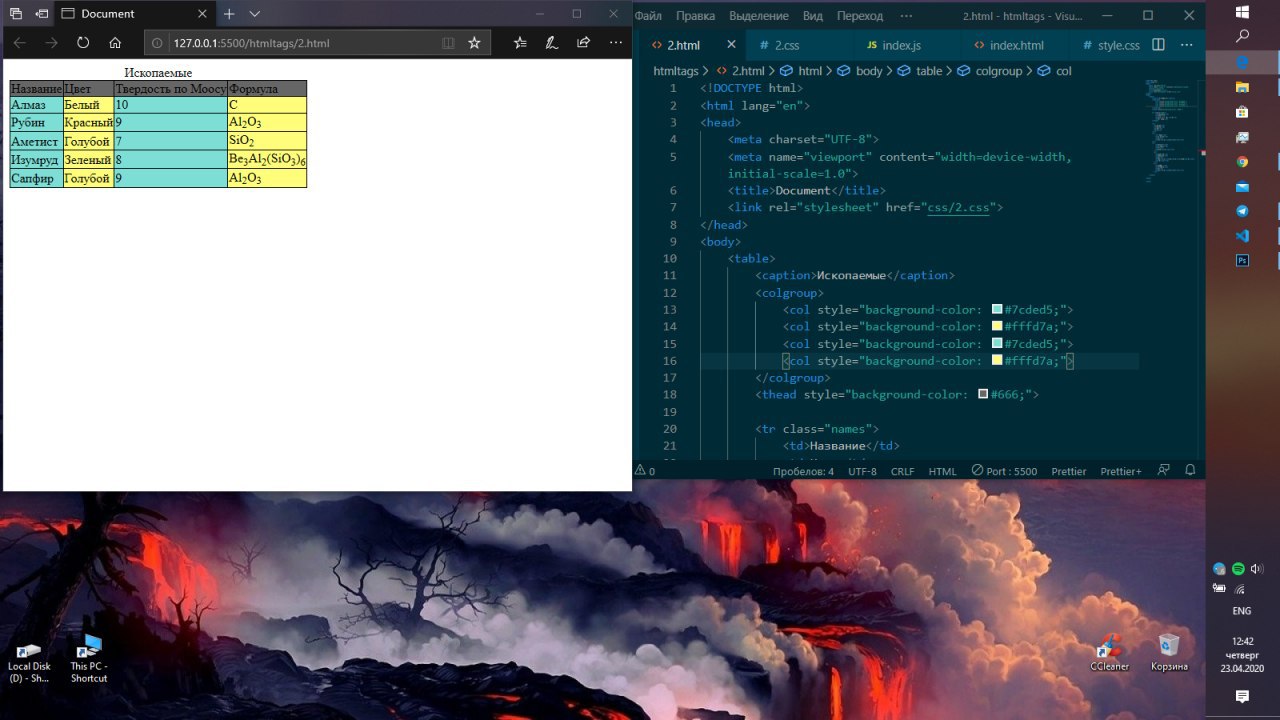The width and height of the screenshot is (1280, 720).
Task: Click the Изумруд cell in the table
Action: click(36, 159)
